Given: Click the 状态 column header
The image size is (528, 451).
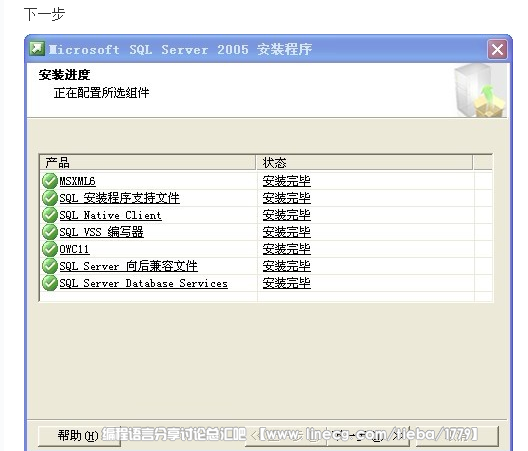Looking at the screenshot, I should [x=364, y=163].
